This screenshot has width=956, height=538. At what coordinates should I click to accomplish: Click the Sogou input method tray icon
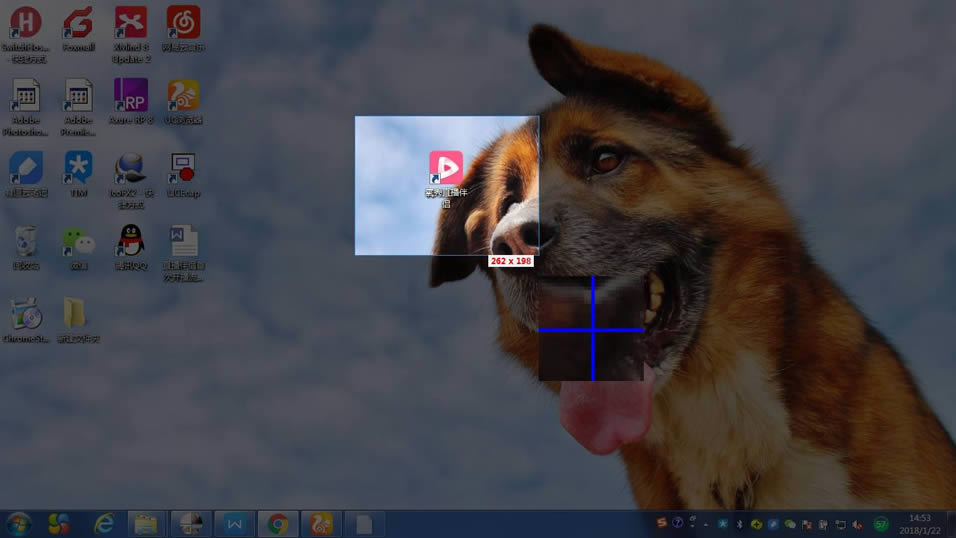pyautogui.click(x=661, y=523)
